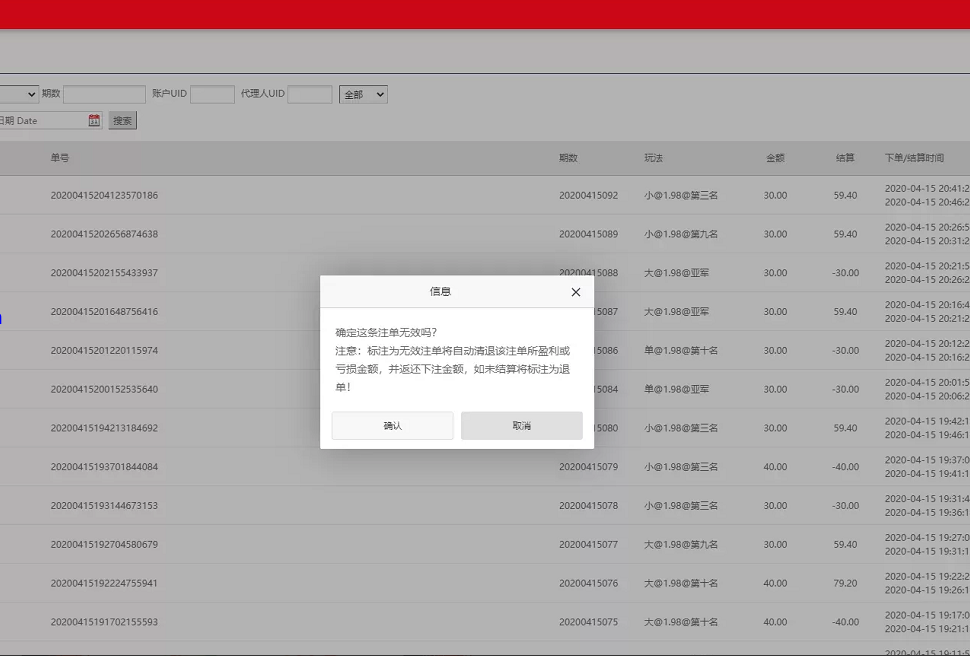Select order number 20200415191702155593

click(x=104, y=622)
